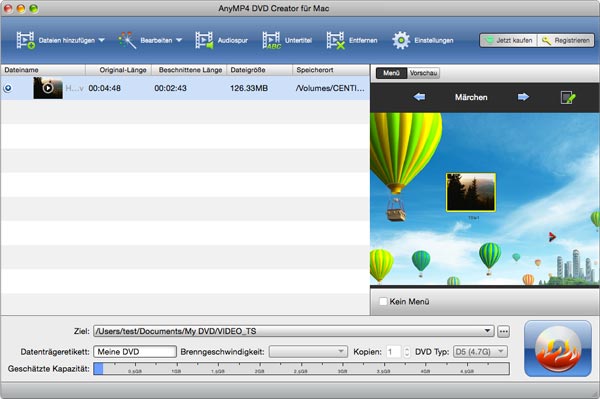Open Einstellungen gear settings

422,40
